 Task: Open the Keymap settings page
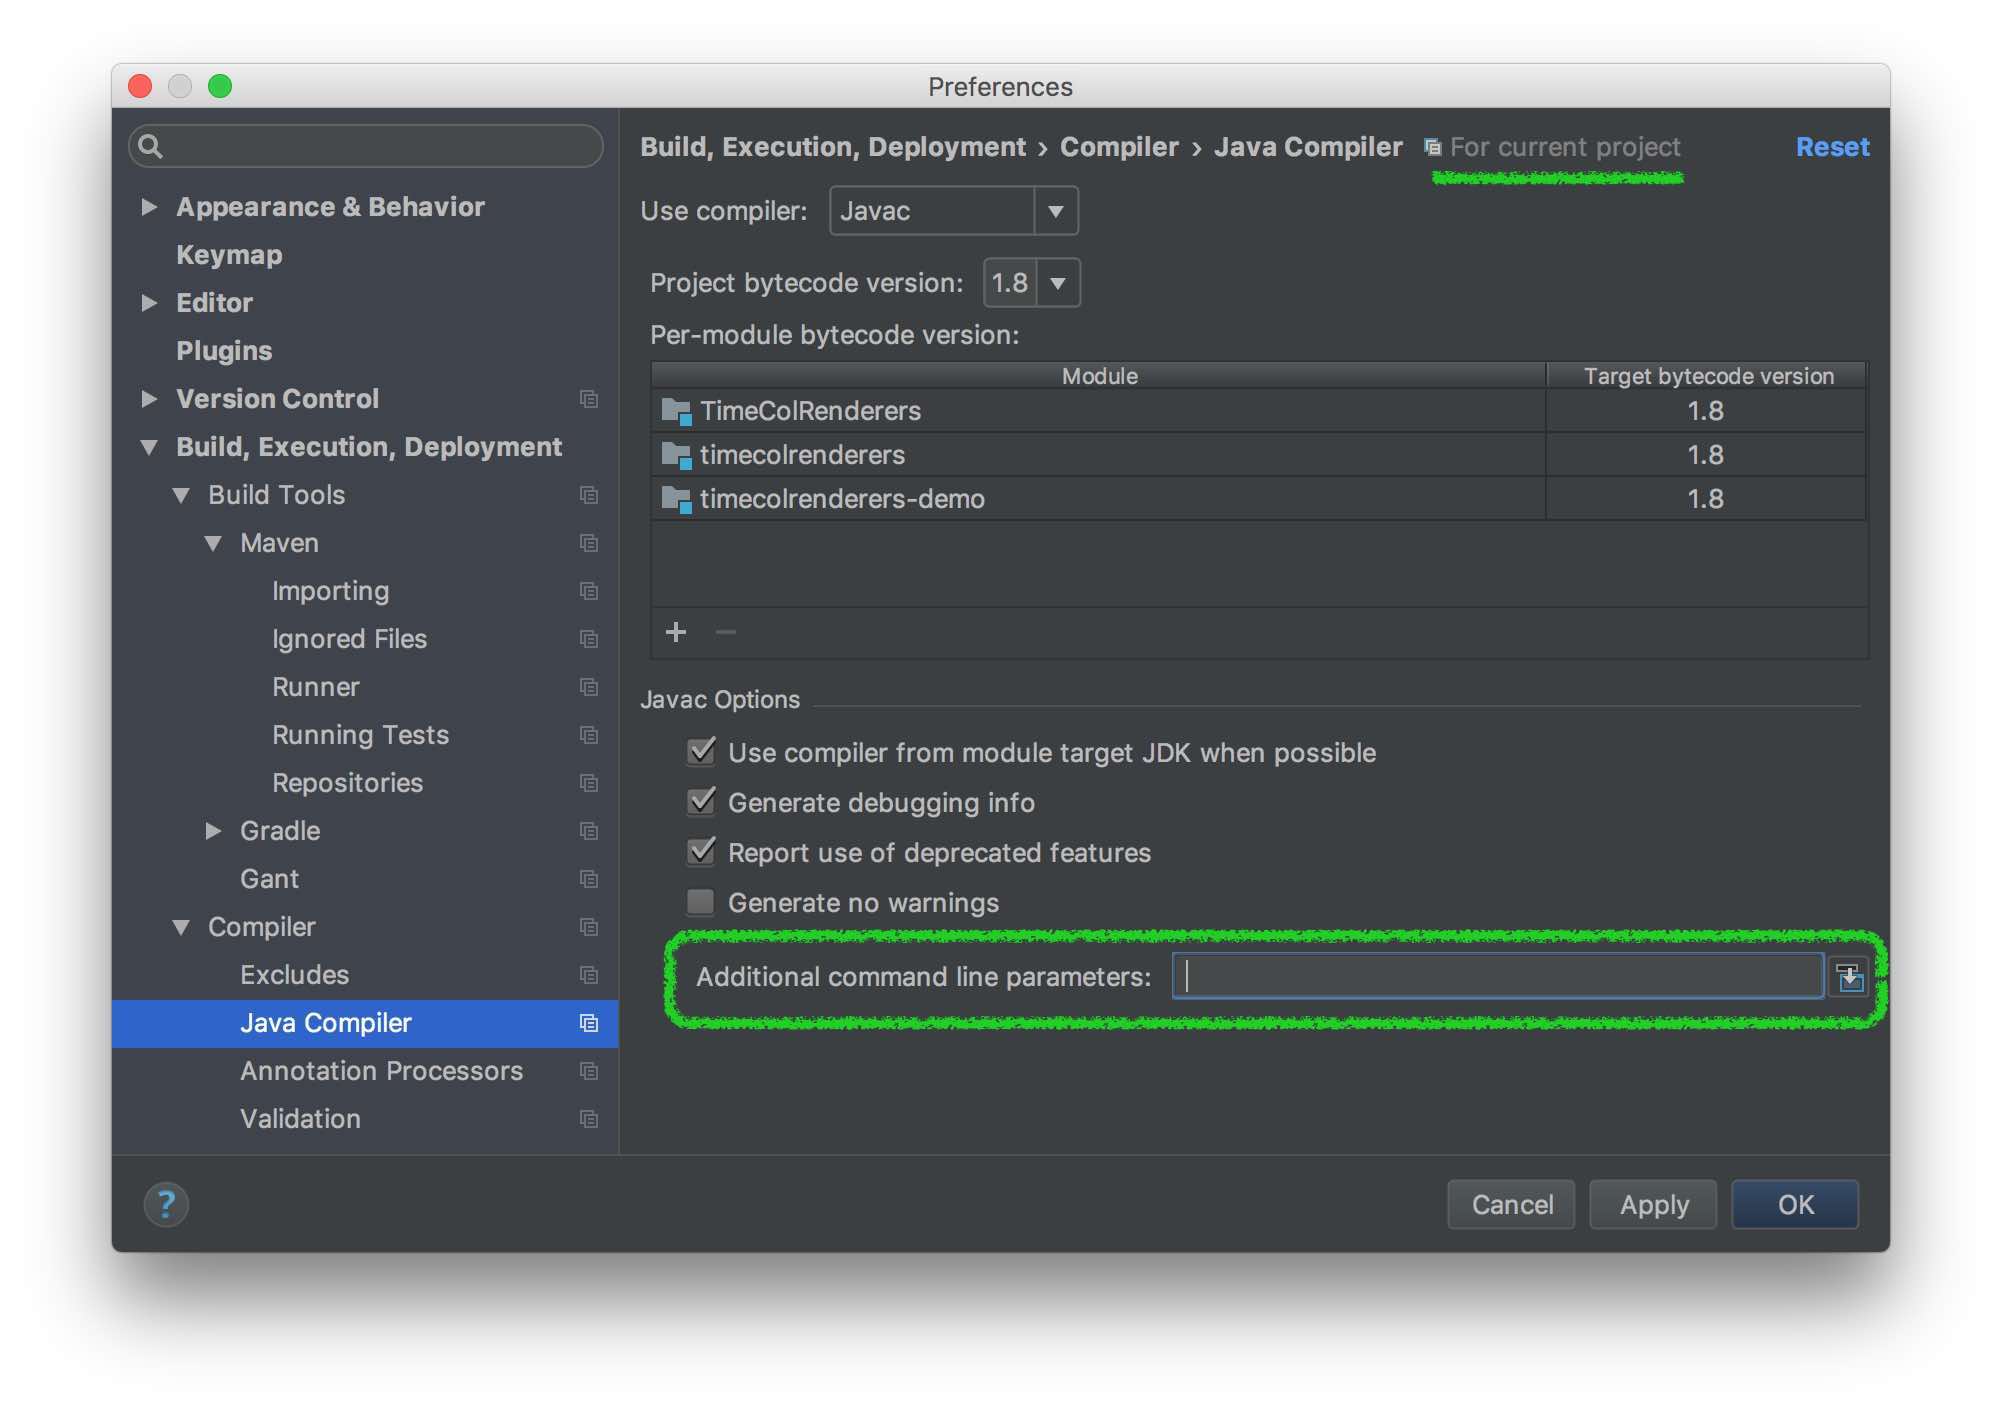point(229,255)
